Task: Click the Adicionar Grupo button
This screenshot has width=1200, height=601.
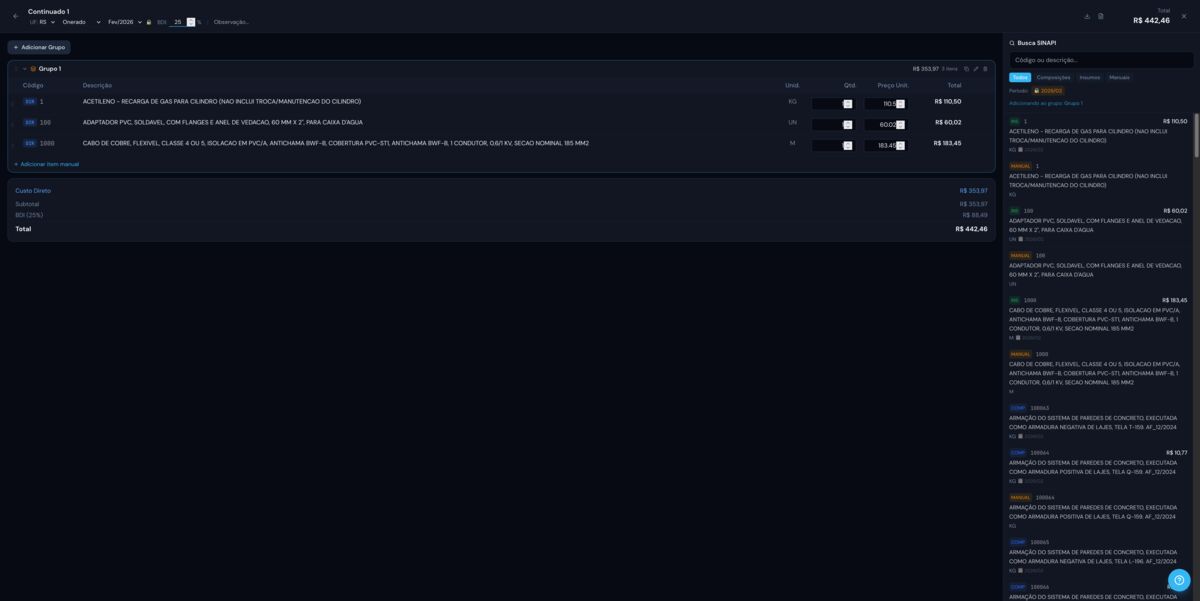Action: click(39, 47)
